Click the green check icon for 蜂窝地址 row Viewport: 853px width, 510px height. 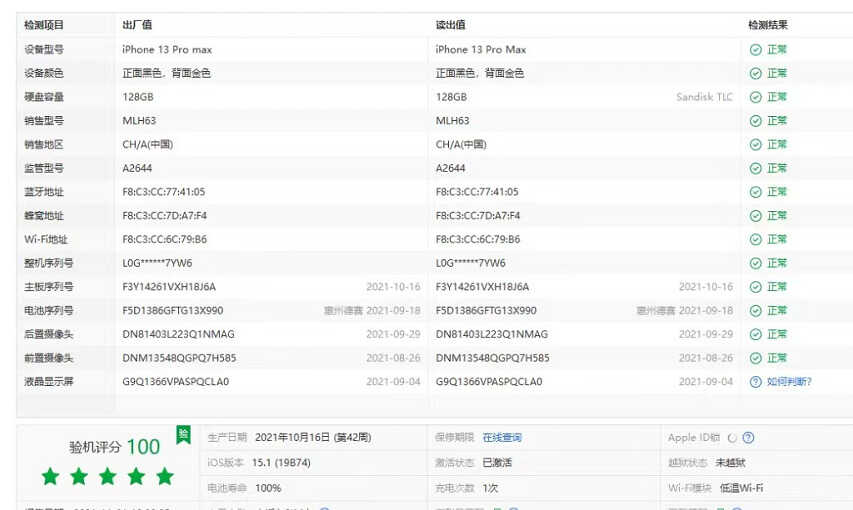(756, 216)
